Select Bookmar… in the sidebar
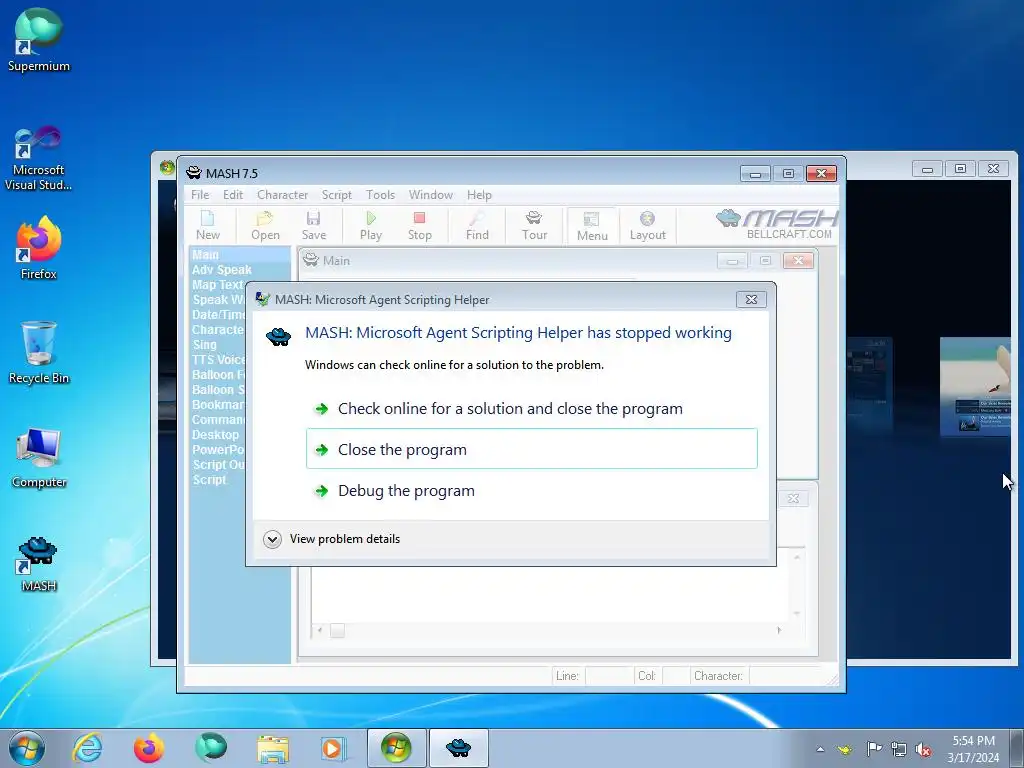The image size is (1024, 768). coord(218,404)
